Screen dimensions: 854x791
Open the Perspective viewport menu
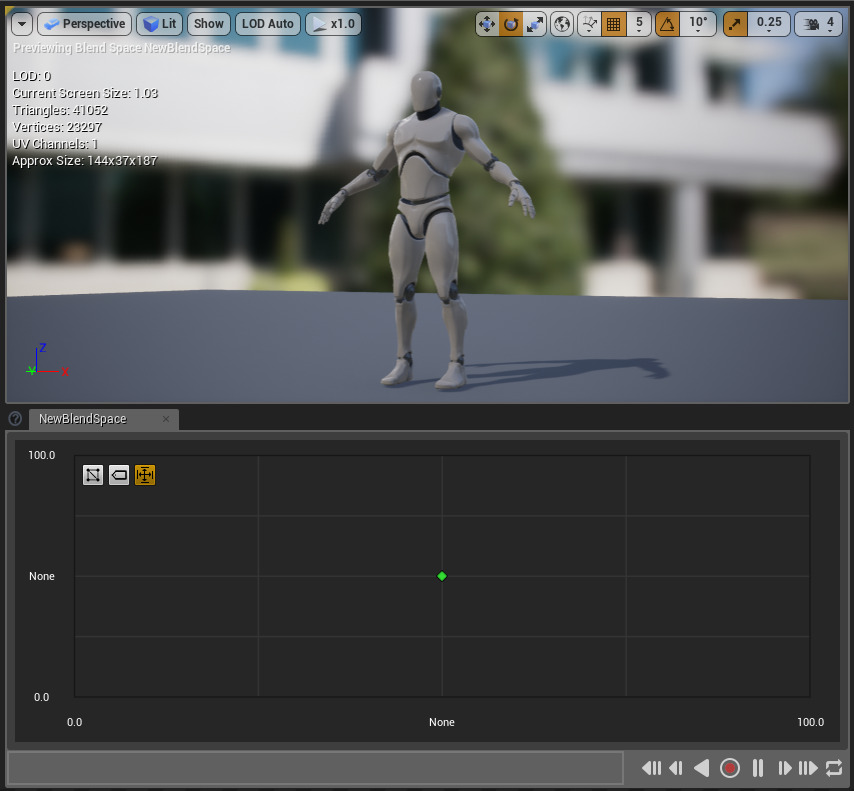pos(85,24)
